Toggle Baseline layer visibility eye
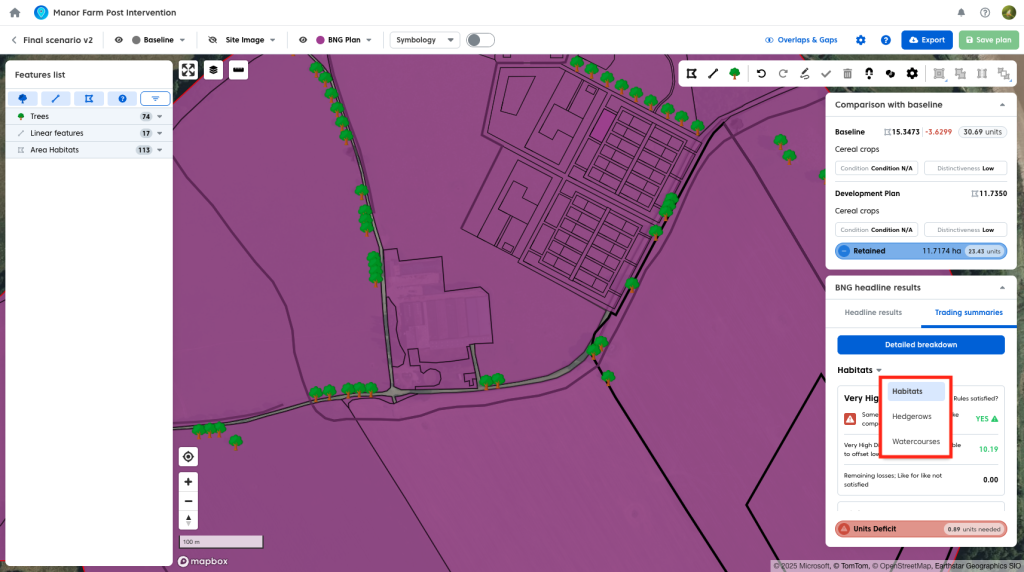Screen dimensions: 1024x572 [x=119, y=40]
